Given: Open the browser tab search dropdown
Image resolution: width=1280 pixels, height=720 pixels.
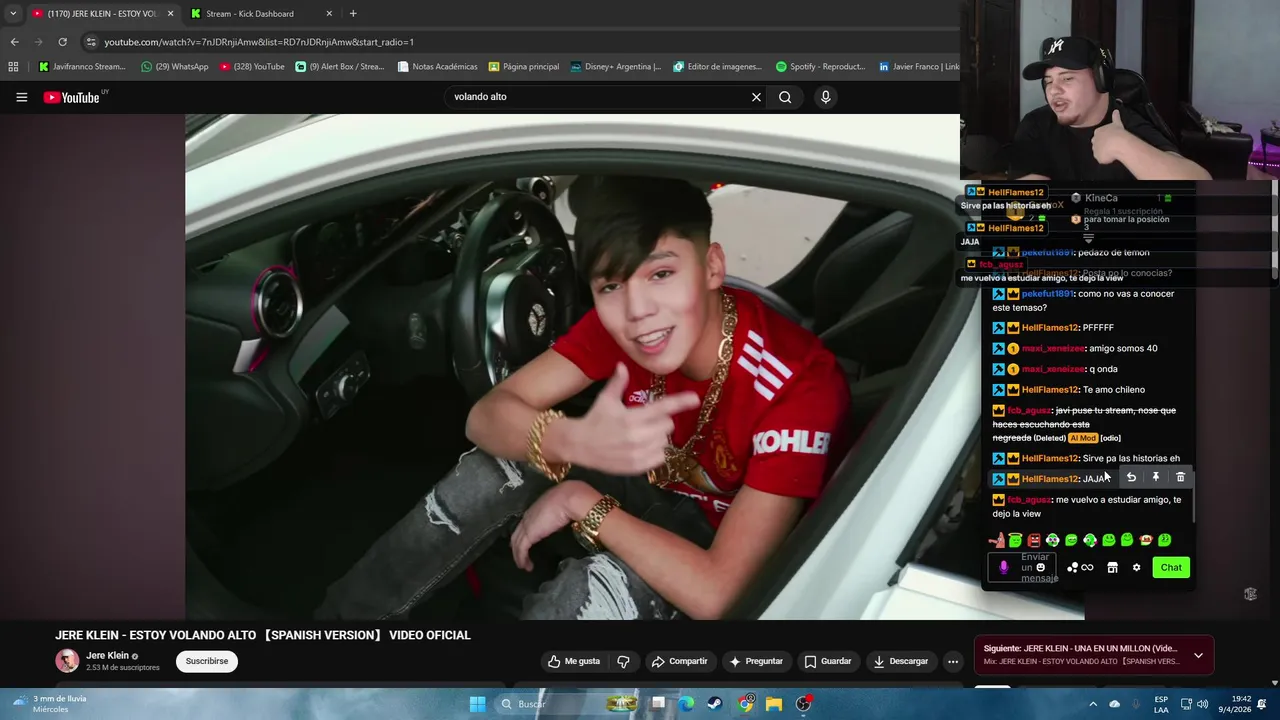Looking at the screenshot, I should pos(12,13).
